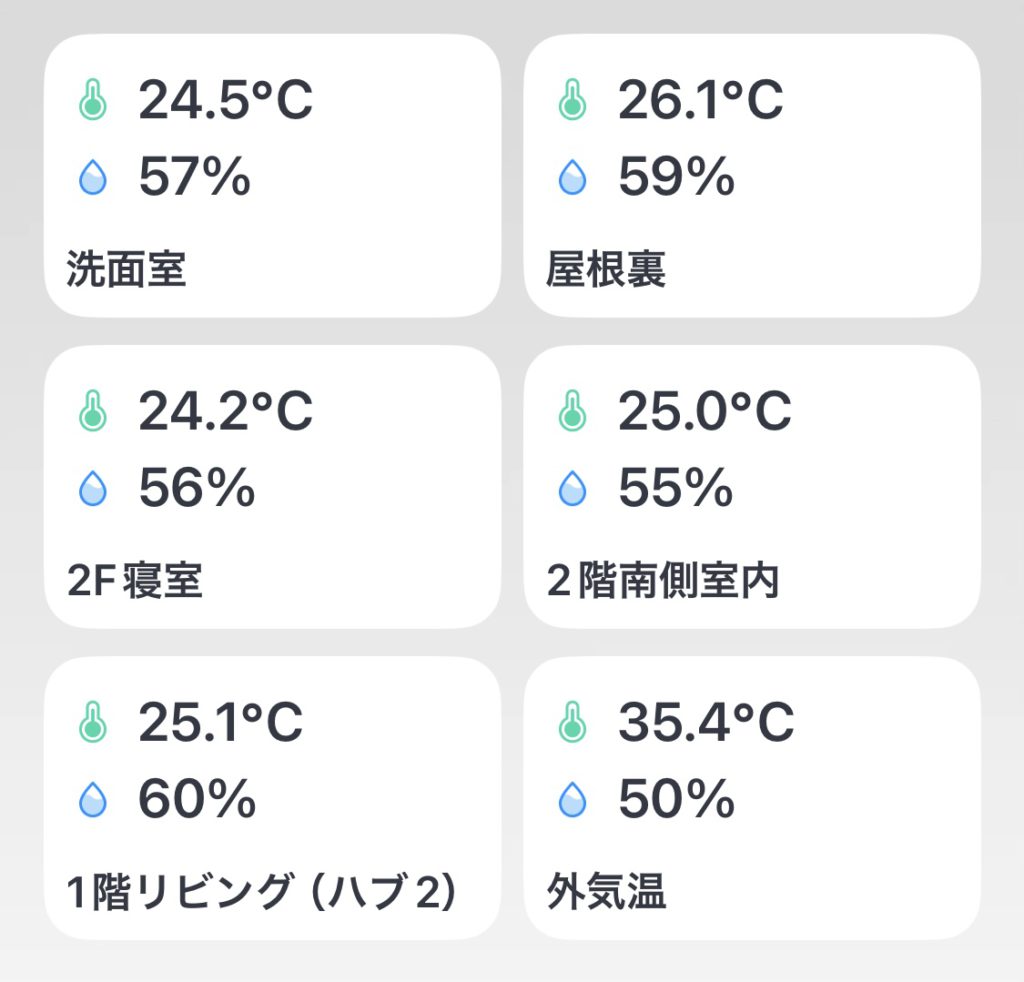Open the 屋根裏 sensor card

752,176
